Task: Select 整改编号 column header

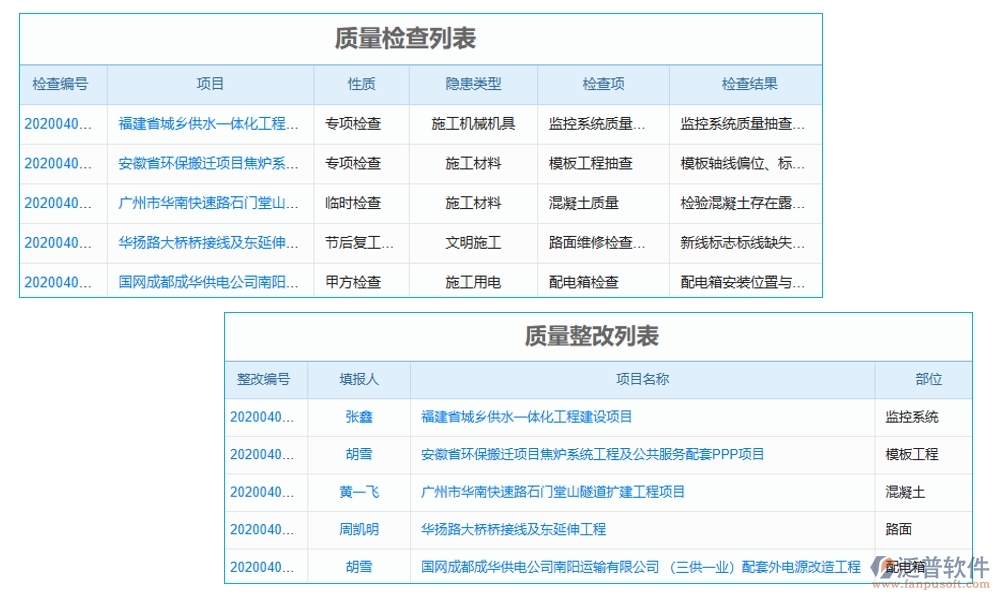Action: [265, 379]
